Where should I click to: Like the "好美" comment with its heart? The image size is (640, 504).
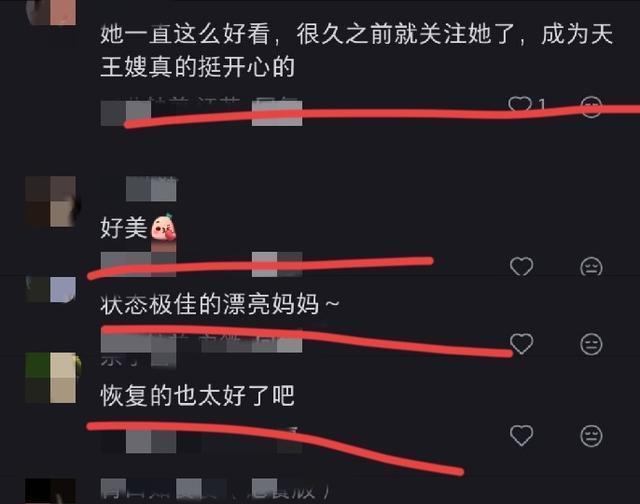(521, 266)
